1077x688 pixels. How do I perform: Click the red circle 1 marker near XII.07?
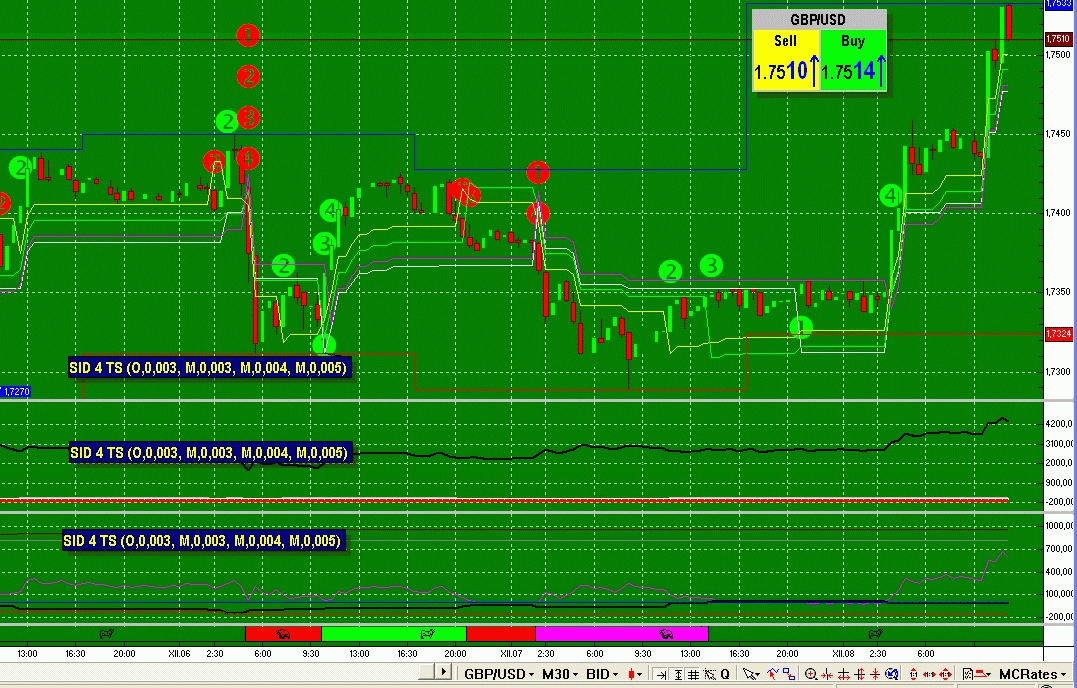(x=538, y=172)
